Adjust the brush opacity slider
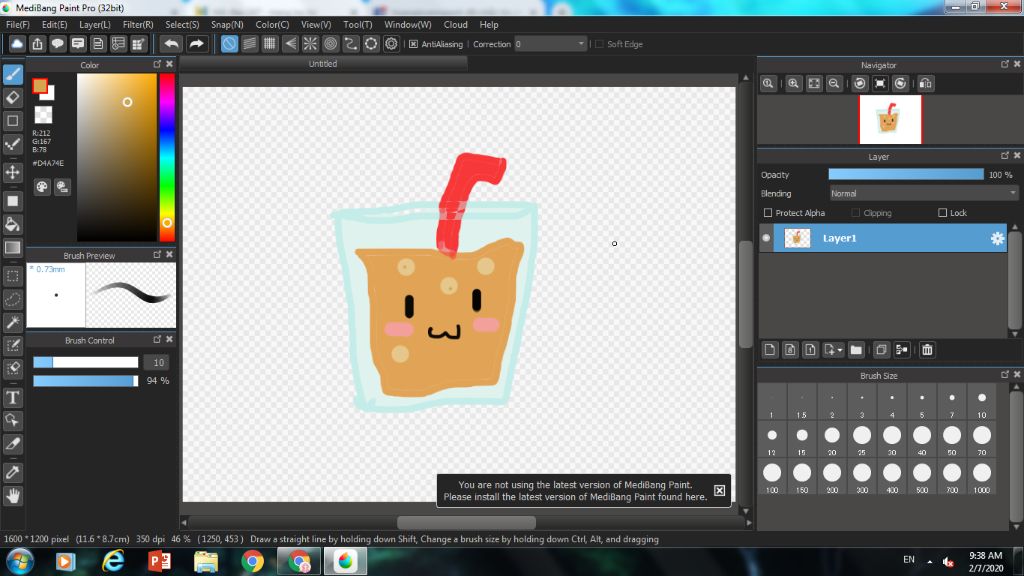1024x576 pixels. 86,381
